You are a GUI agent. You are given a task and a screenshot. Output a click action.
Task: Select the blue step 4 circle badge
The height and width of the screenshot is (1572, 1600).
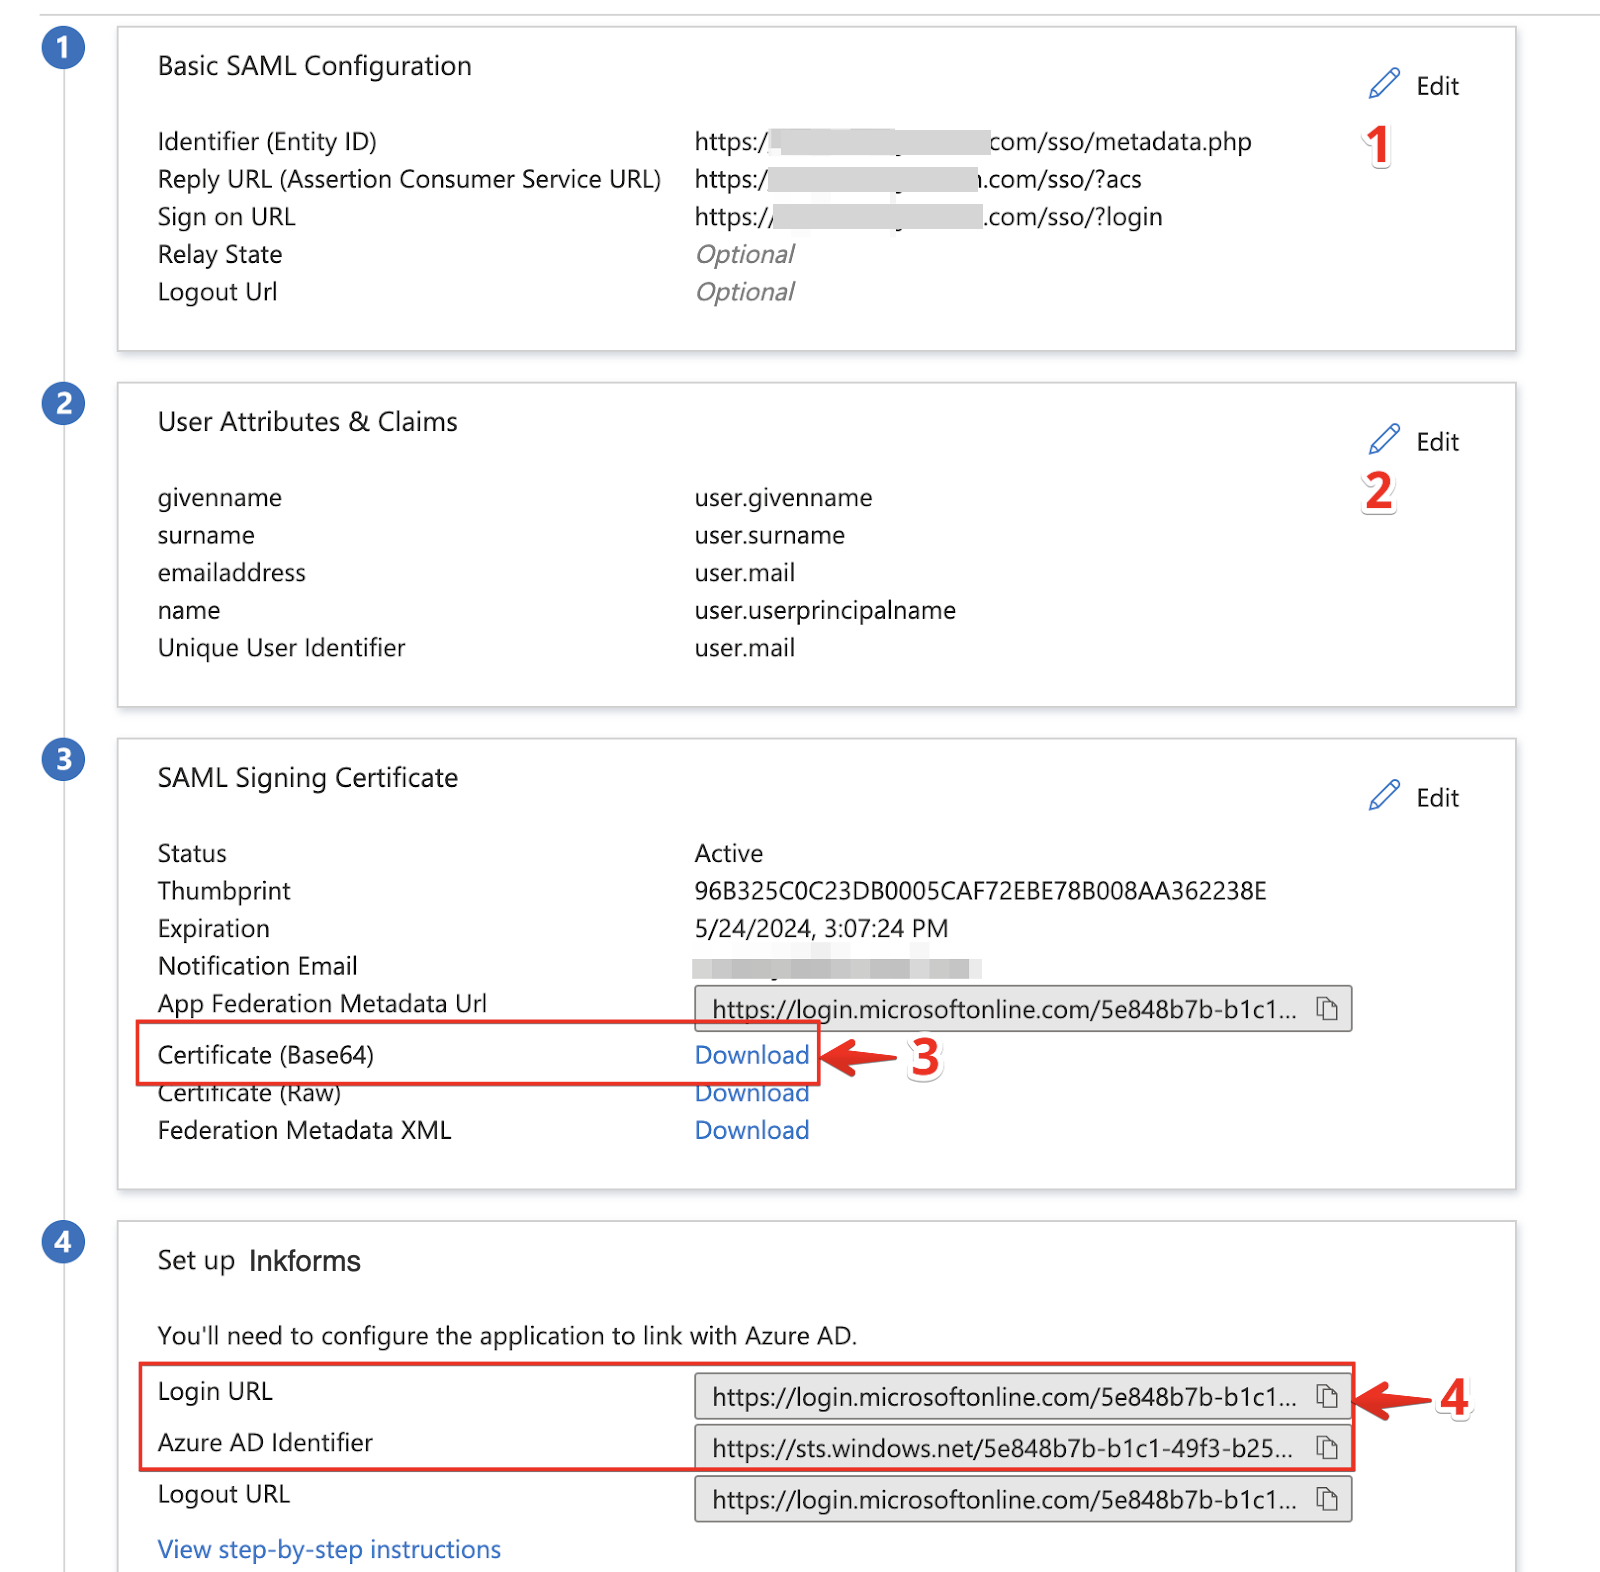tap(63, 1242)
